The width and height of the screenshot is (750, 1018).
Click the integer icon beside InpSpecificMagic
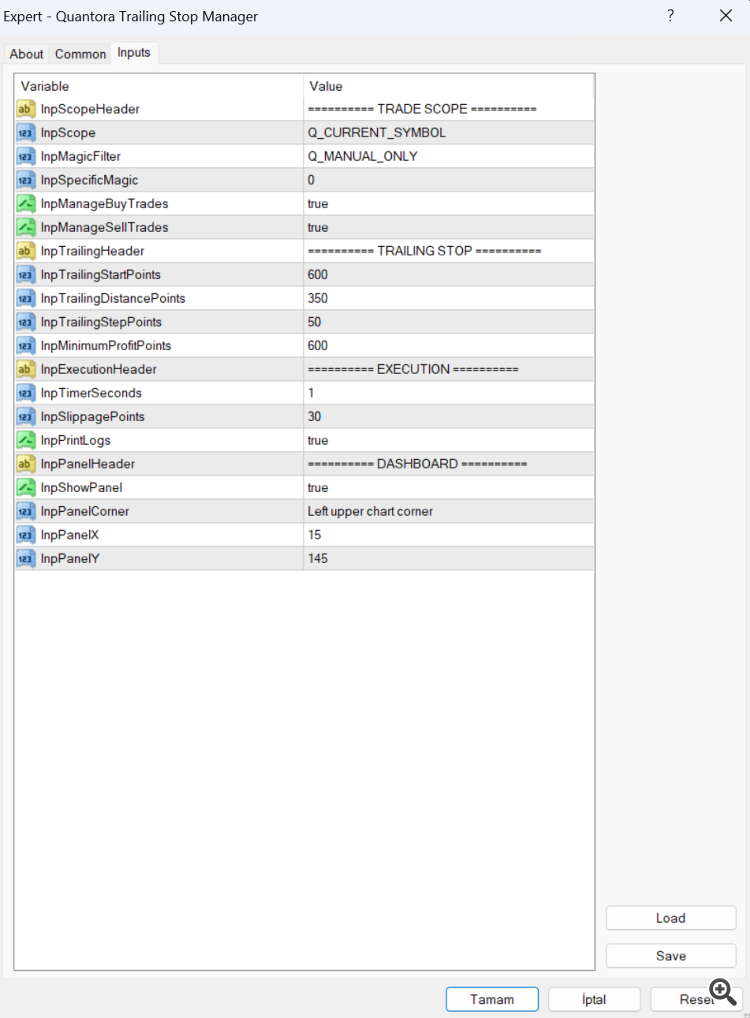(x=25, y=180)
